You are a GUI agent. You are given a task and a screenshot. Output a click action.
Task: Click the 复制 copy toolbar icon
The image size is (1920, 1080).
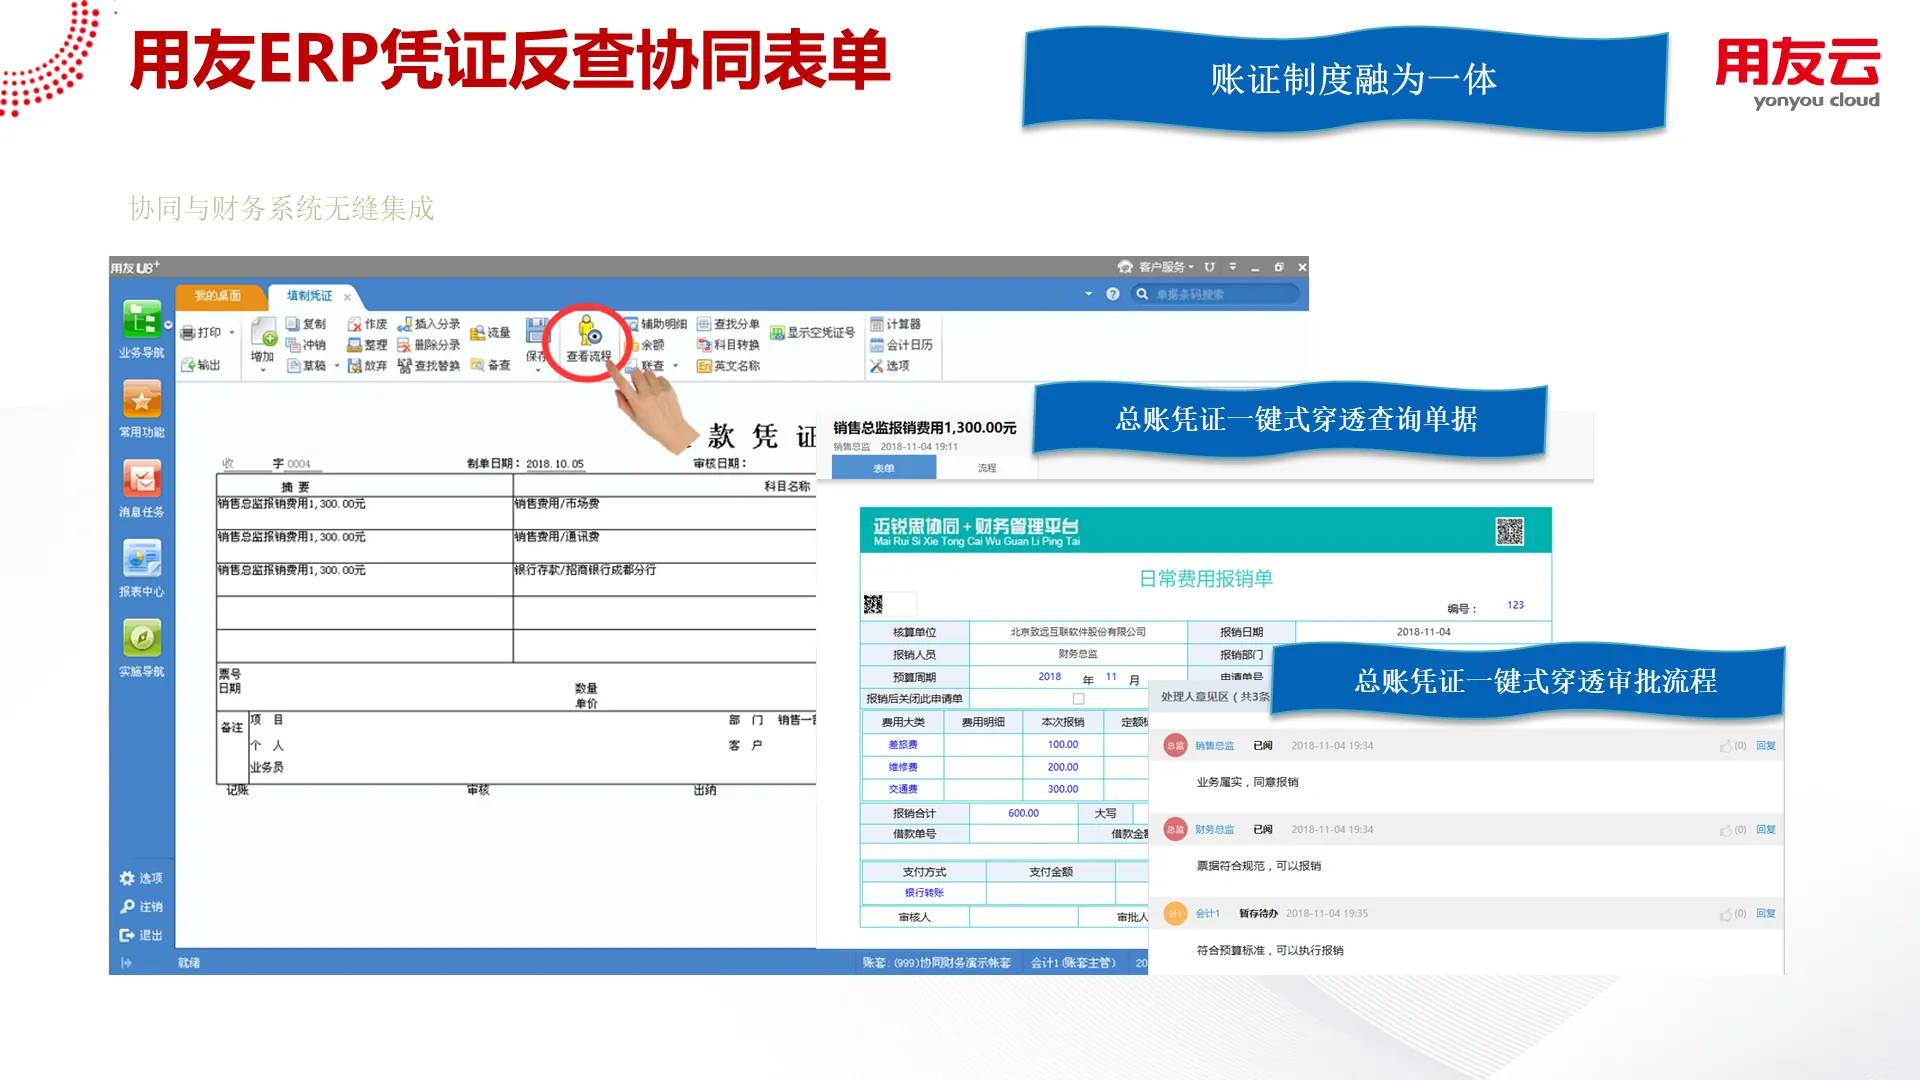(293, 324)
